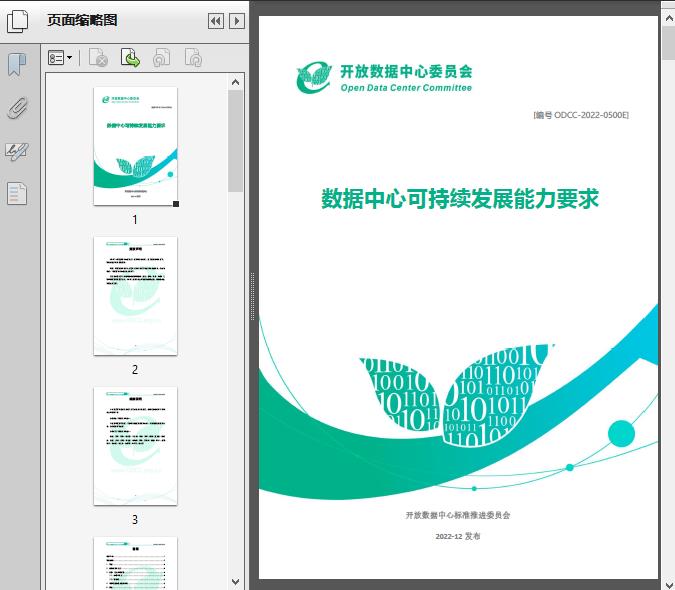Screen dimensions: 675x590
Task: Select page 3 thumbnail
Action: click(x=135, y=446)
